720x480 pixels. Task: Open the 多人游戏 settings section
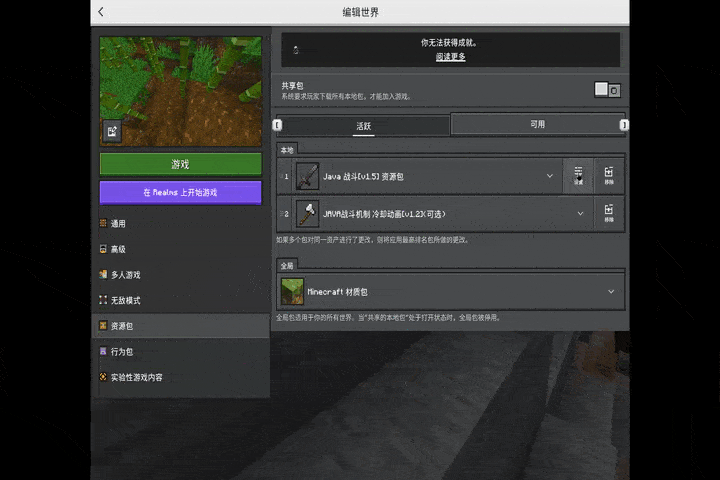[181, 275]
